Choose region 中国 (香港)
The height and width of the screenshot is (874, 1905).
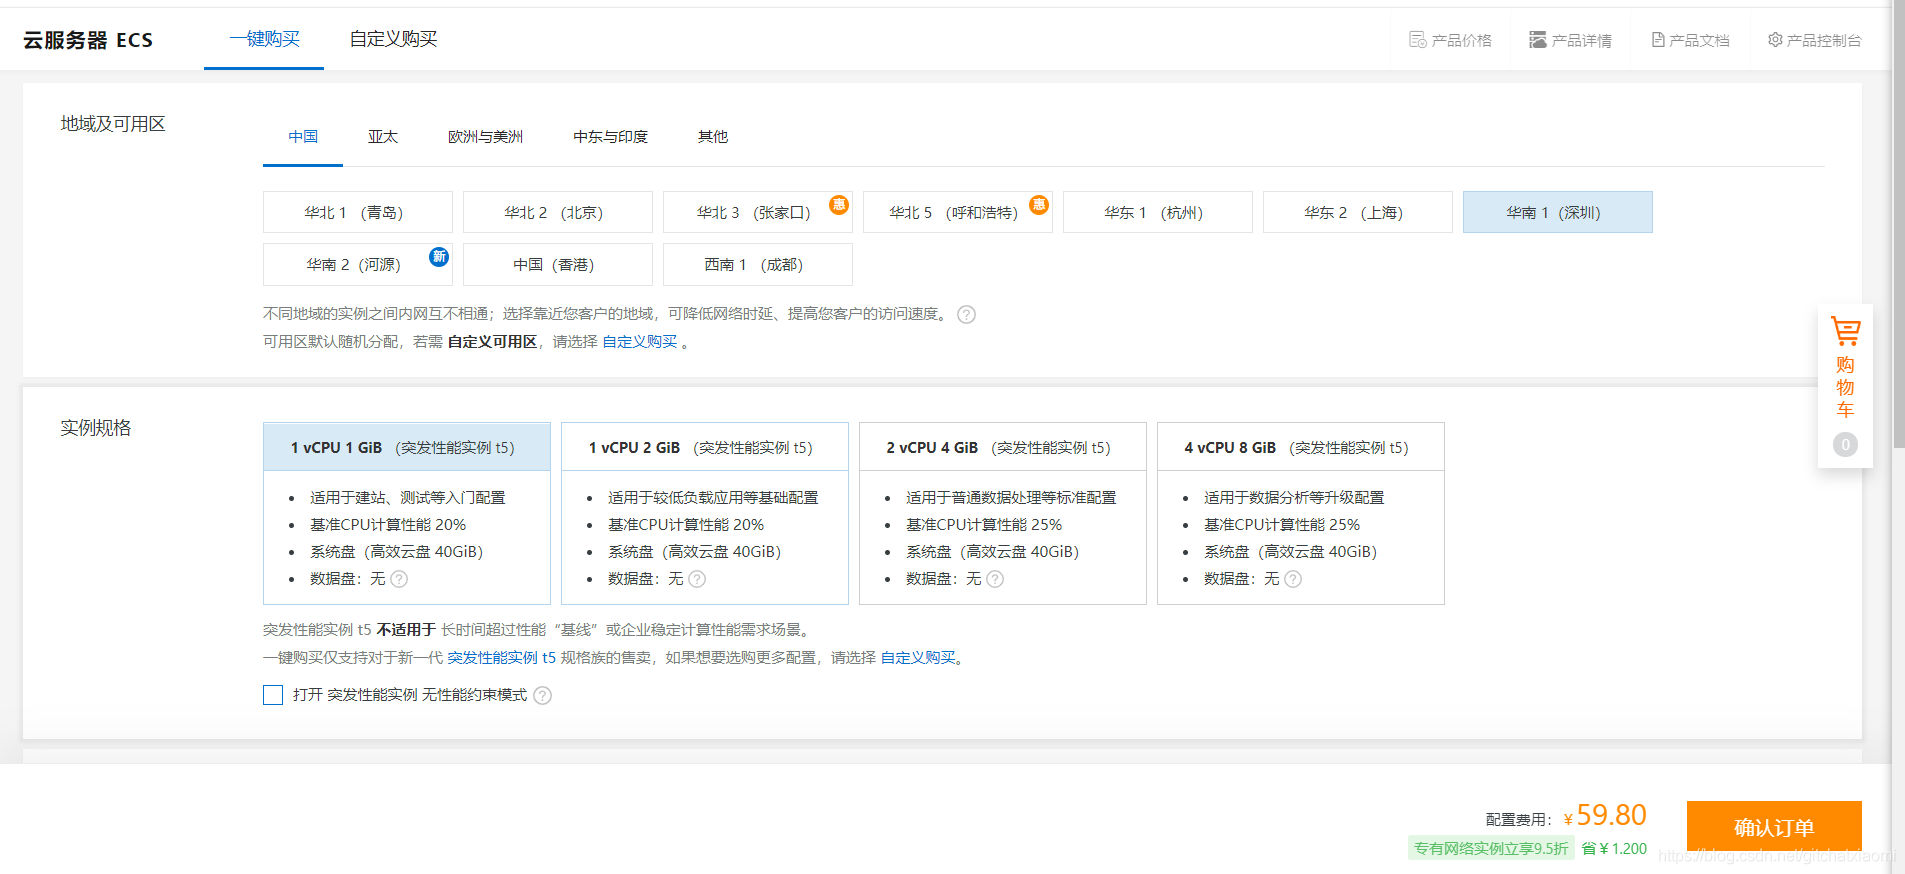pos(558,264)
